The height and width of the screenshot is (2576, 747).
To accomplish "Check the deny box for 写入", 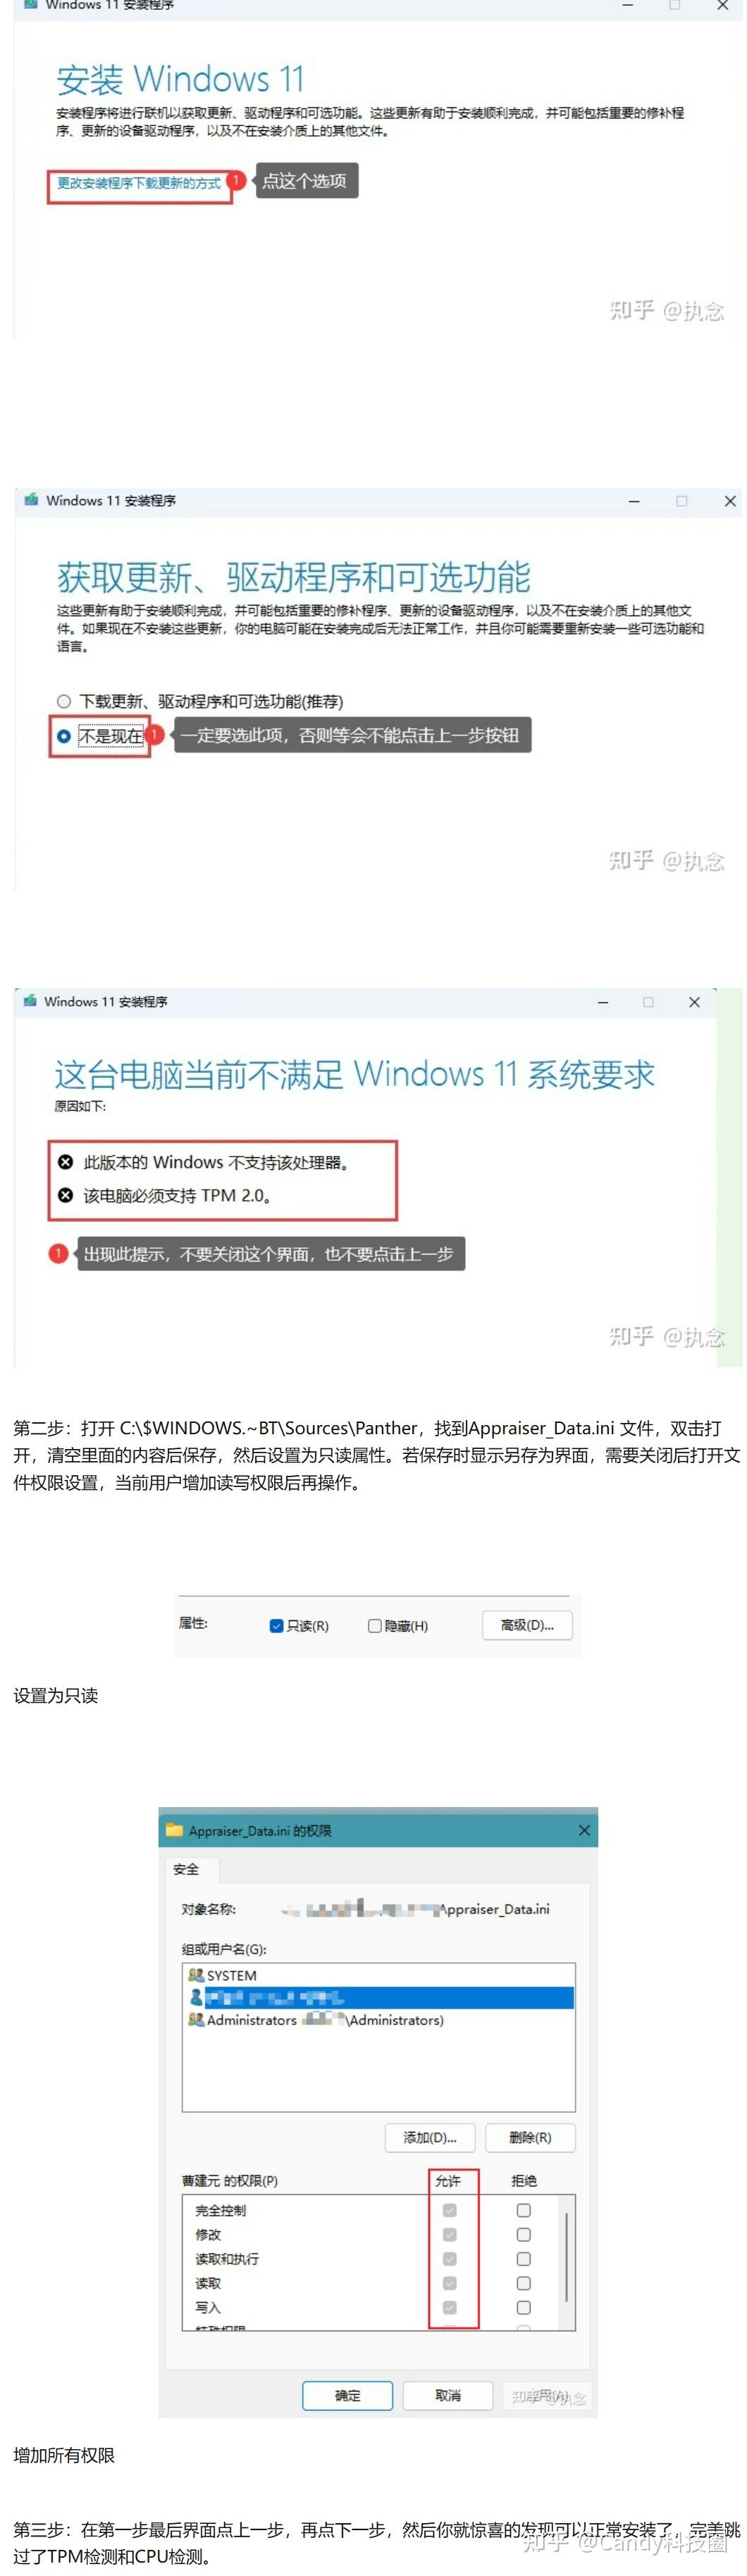I will coord(523,2307).
